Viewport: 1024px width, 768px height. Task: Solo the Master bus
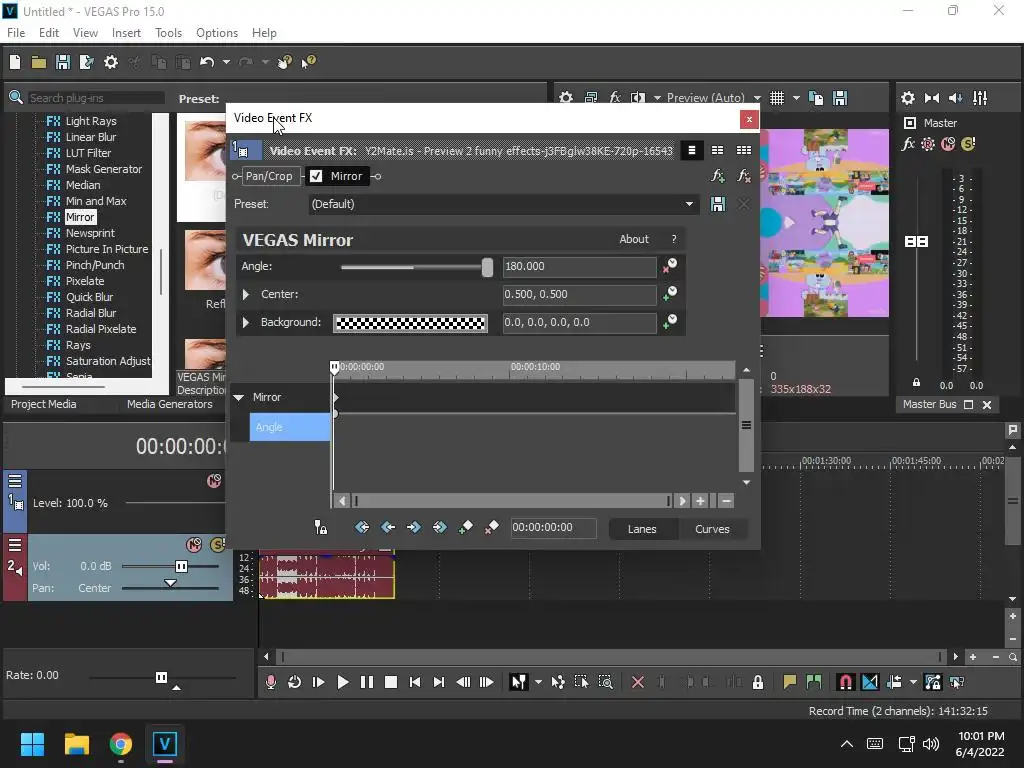pyautogui.click(x=968, y=144)
